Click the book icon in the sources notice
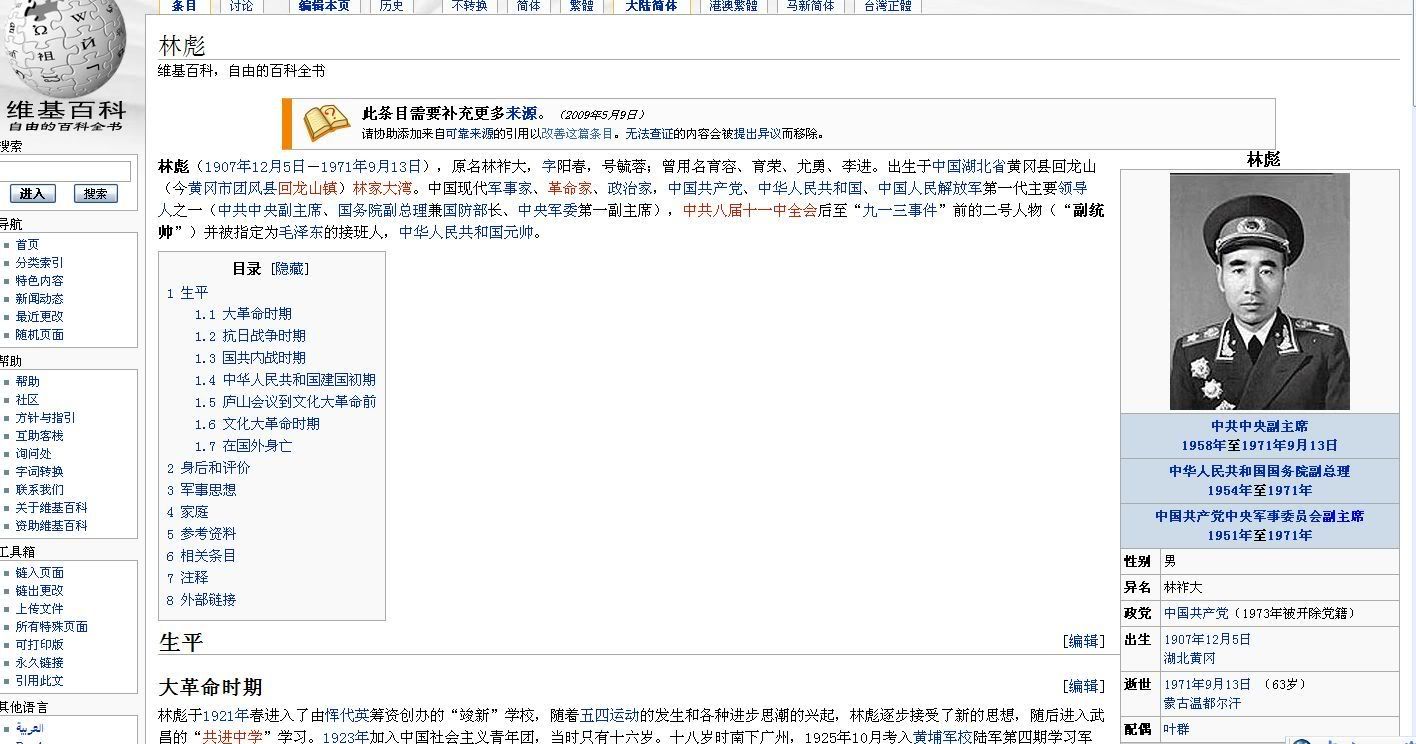 pos(326,123)
